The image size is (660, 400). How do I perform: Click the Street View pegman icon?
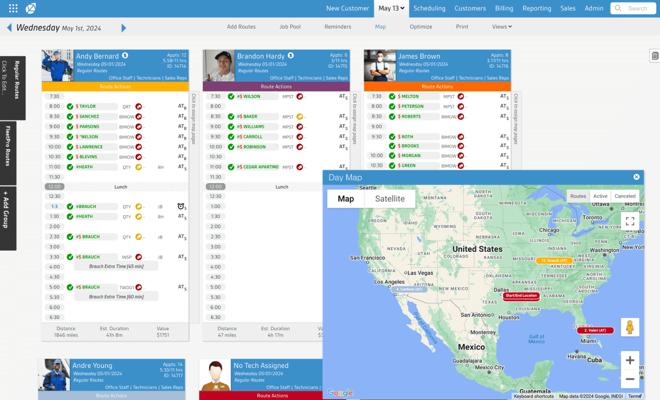pos(630,327)
